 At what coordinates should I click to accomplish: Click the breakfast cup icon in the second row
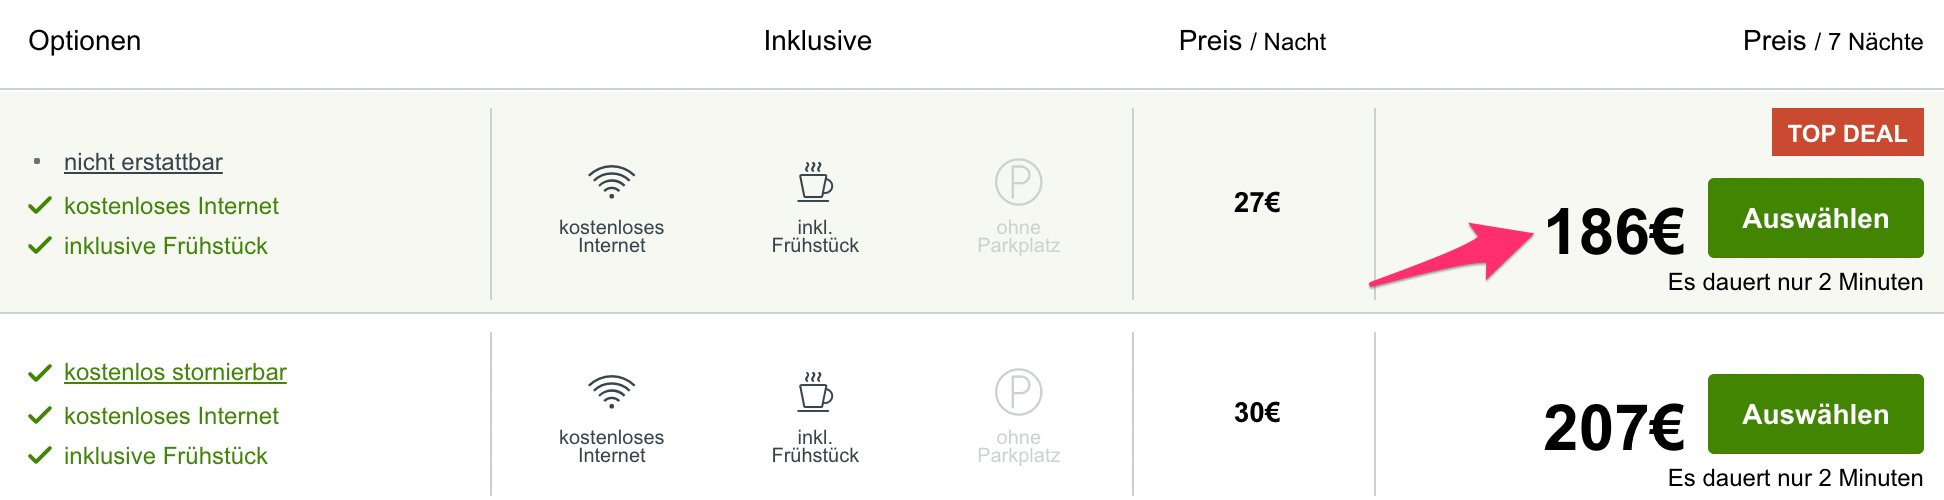pyautogui.click(x=815, y=391)
